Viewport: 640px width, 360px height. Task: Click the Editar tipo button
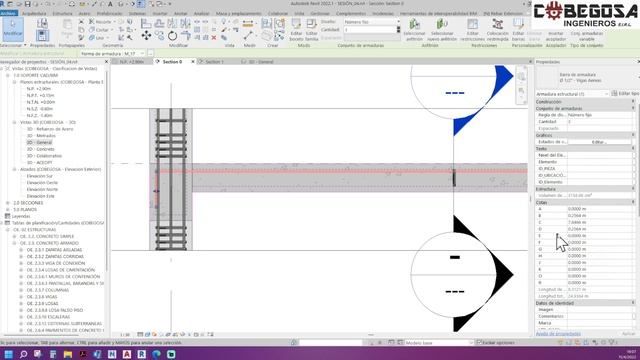[x=625, y=94]
